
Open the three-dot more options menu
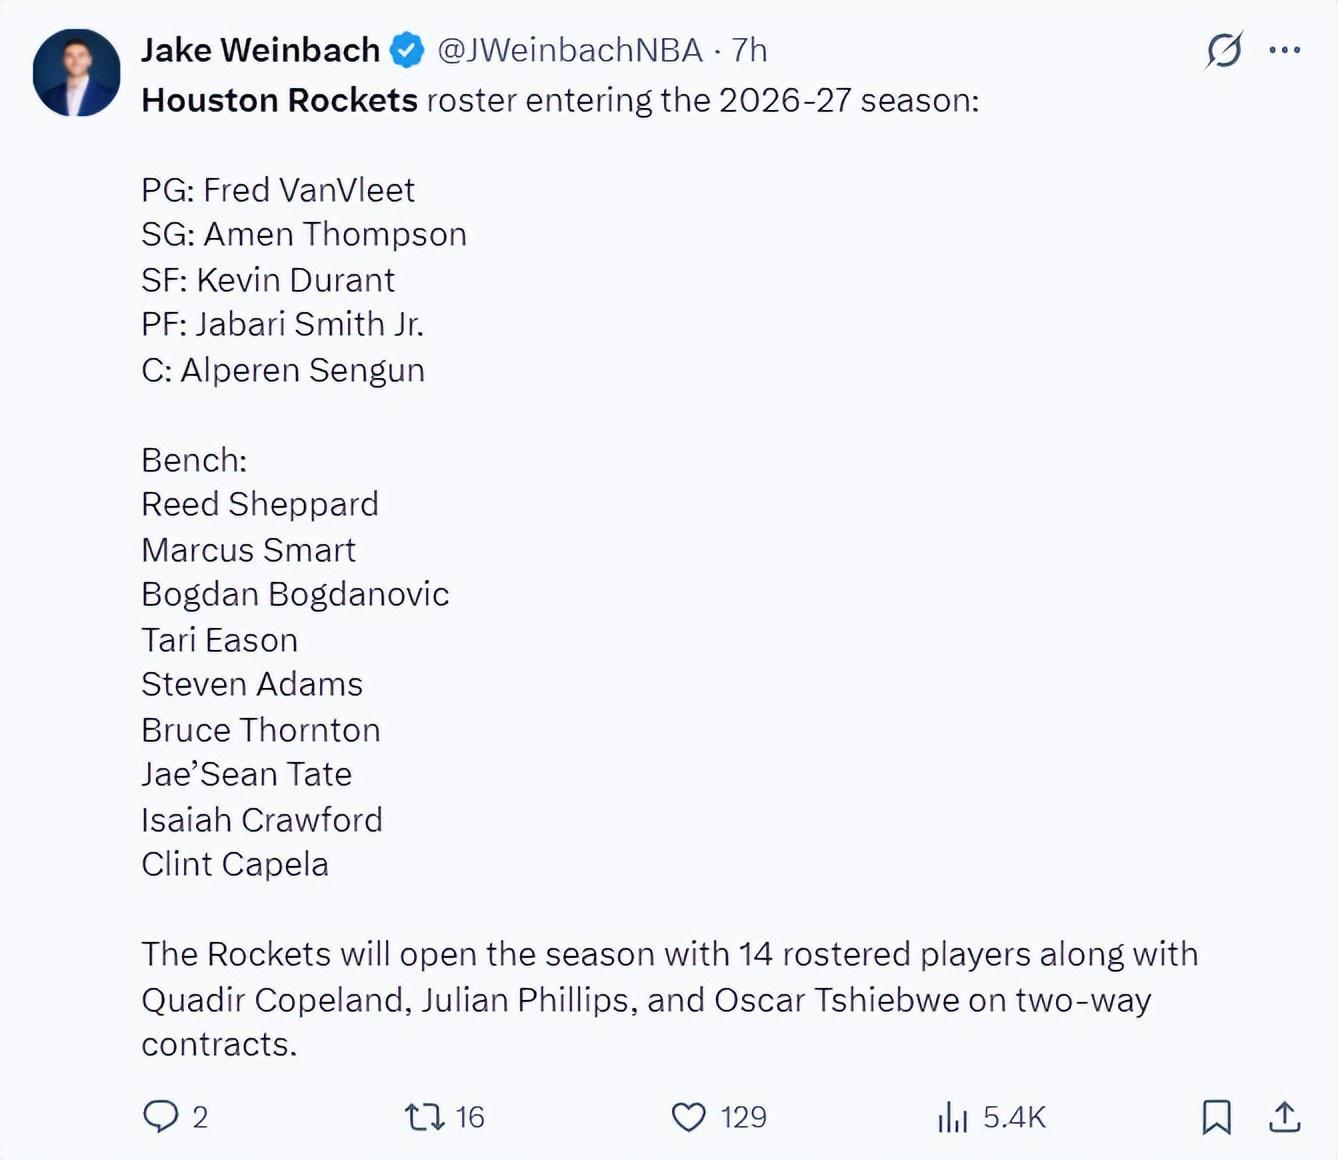click(1285, 50)
